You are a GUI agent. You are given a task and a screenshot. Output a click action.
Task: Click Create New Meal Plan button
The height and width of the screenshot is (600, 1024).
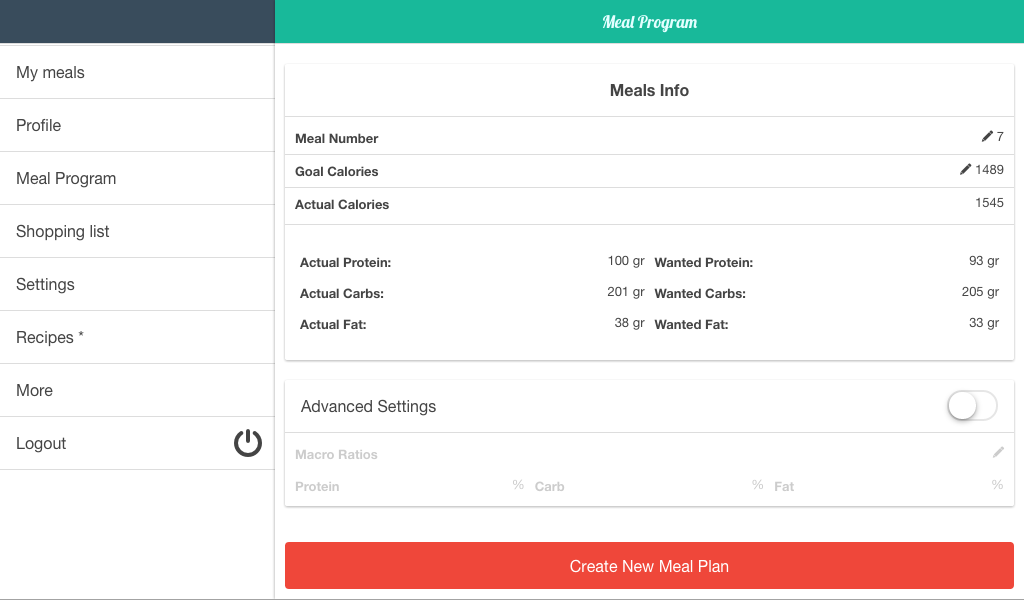click(x=649, y=565)
